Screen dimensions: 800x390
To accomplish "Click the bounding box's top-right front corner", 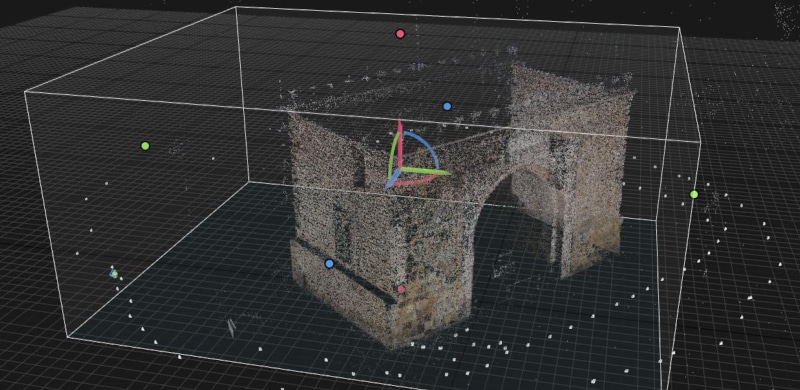I will click(700, 142).
